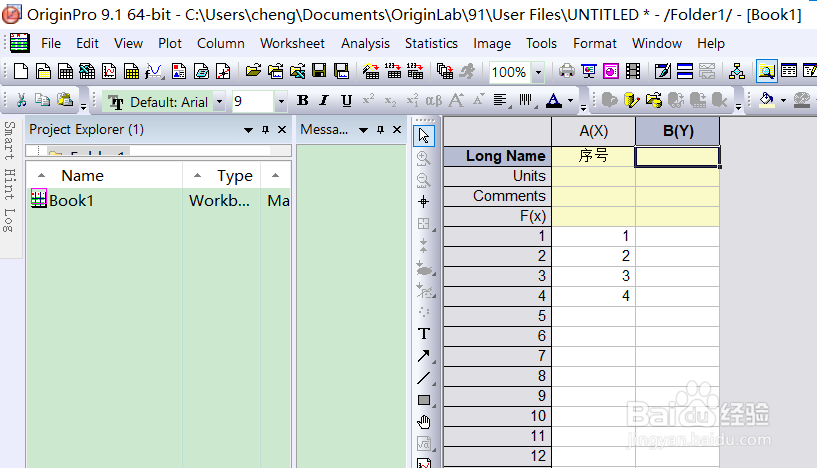Screen dimensions: 817x468
Task: Open text alignment options icon
Action: [x=500, y=101]
